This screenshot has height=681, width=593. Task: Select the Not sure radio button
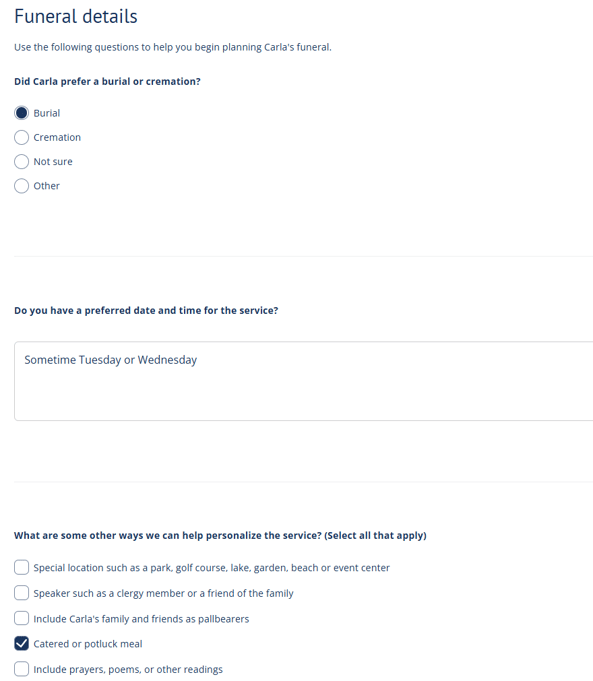[x=21, y=162]
